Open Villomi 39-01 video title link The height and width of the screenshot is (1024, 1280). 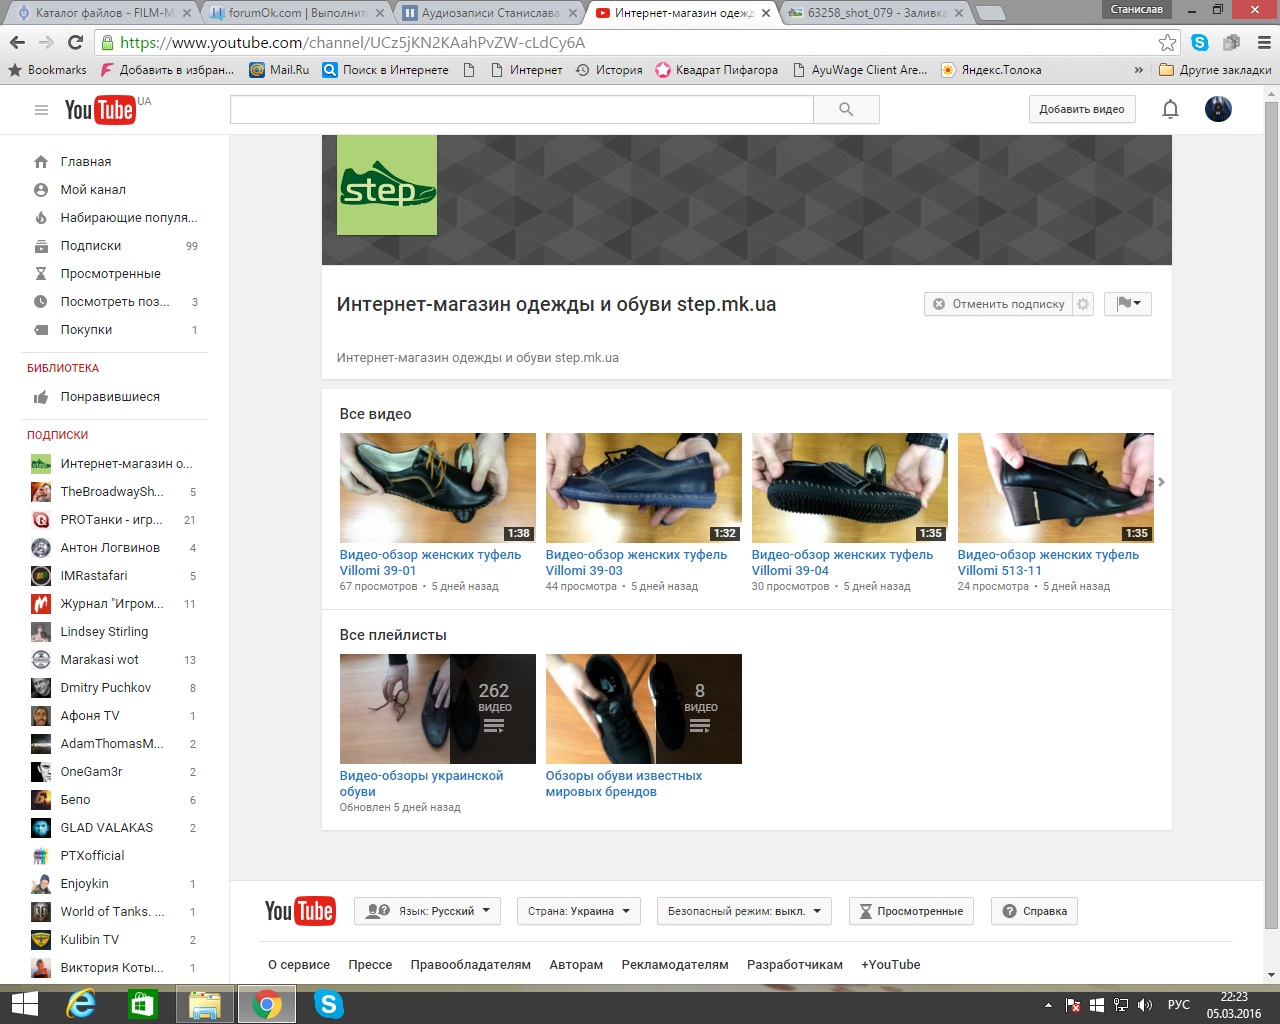tap(430, 563)
